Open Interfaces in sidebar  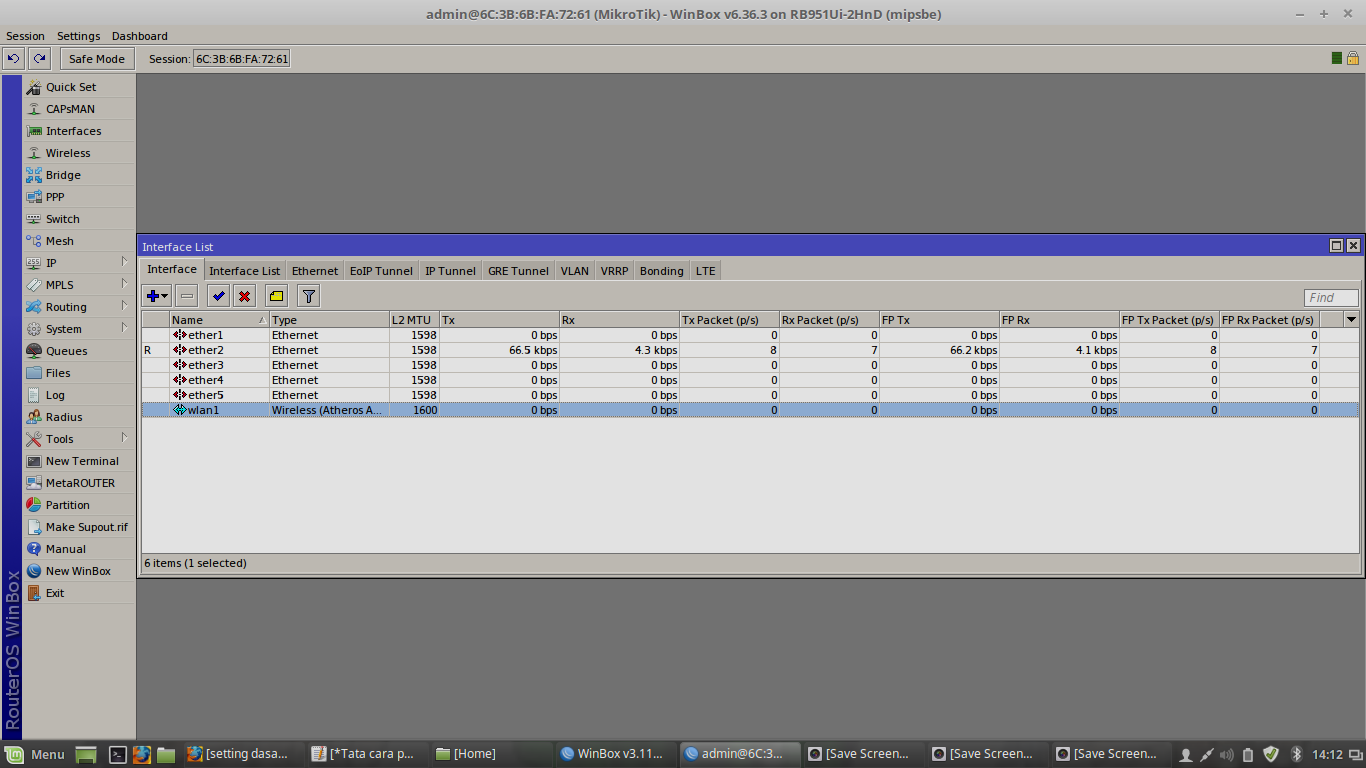pos(79,131)
